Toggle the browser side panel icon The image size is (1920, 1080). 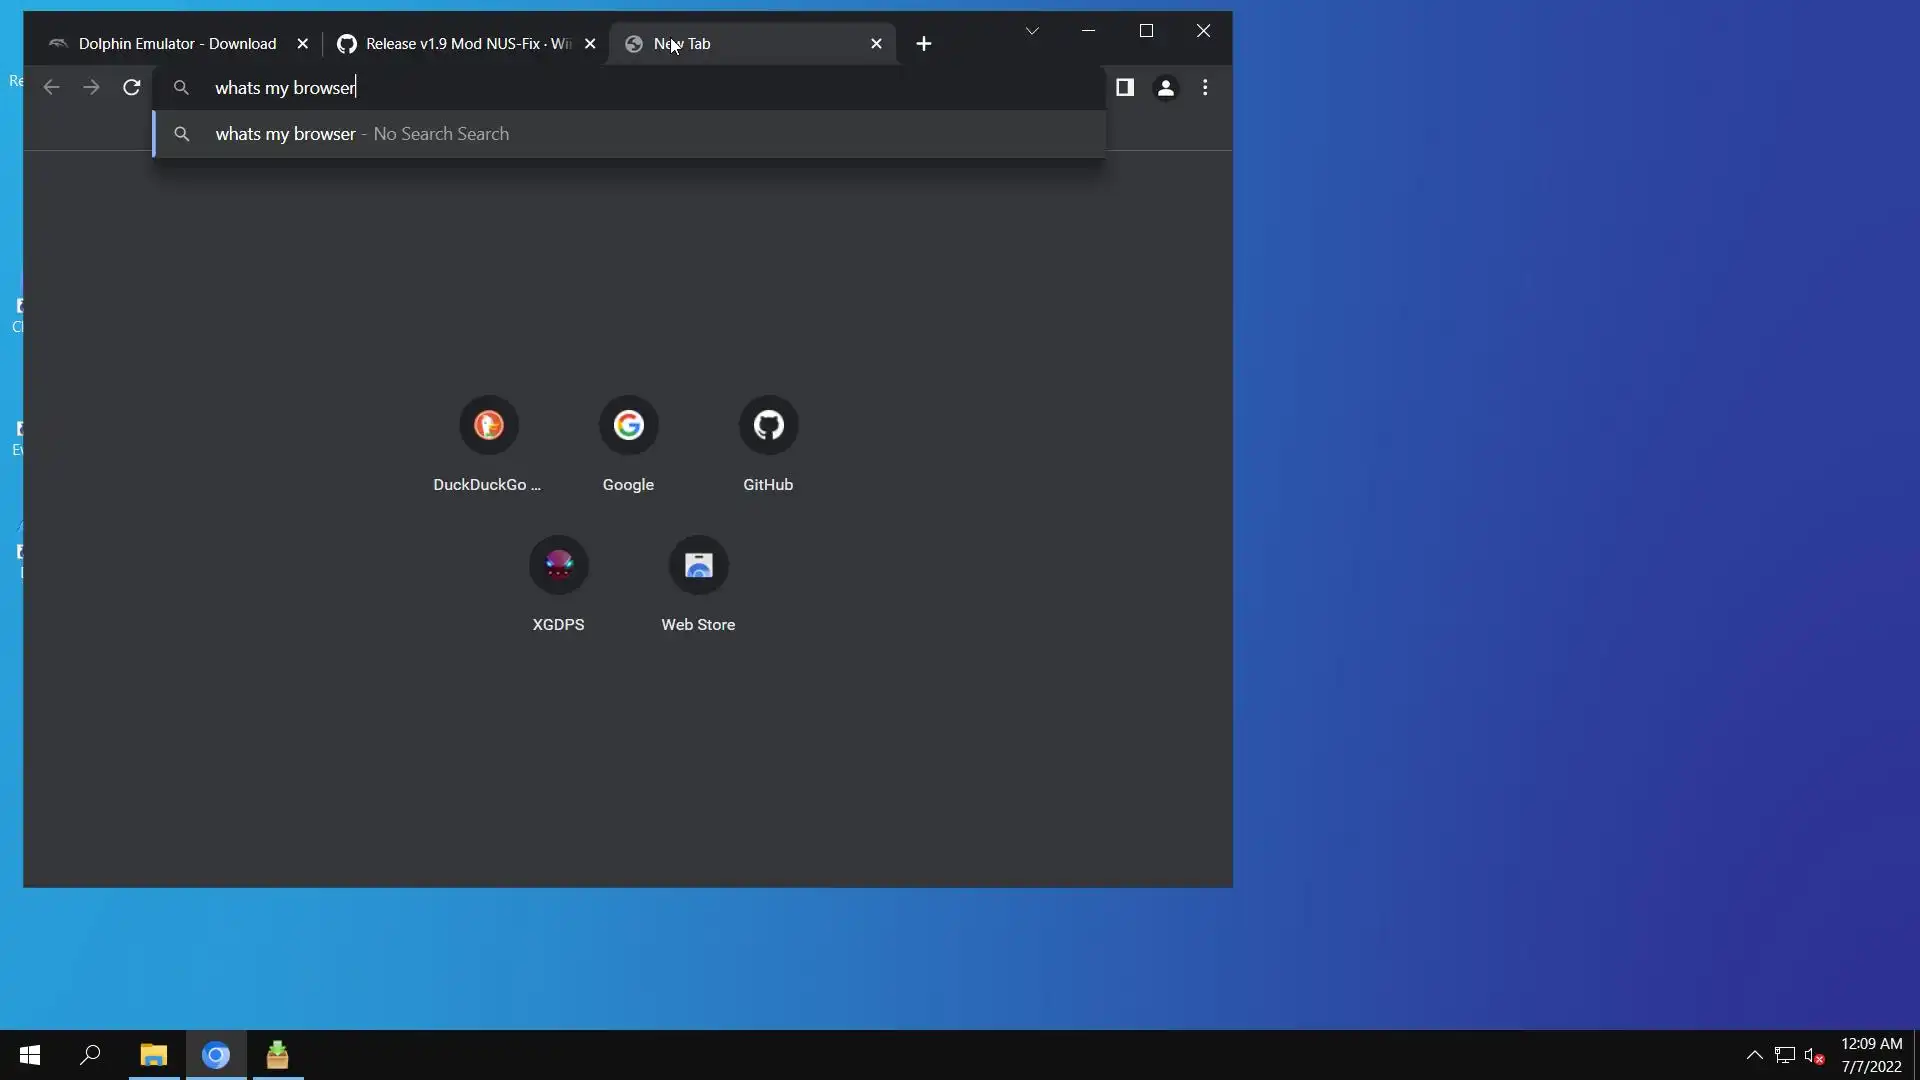[x=1125, y=88]
